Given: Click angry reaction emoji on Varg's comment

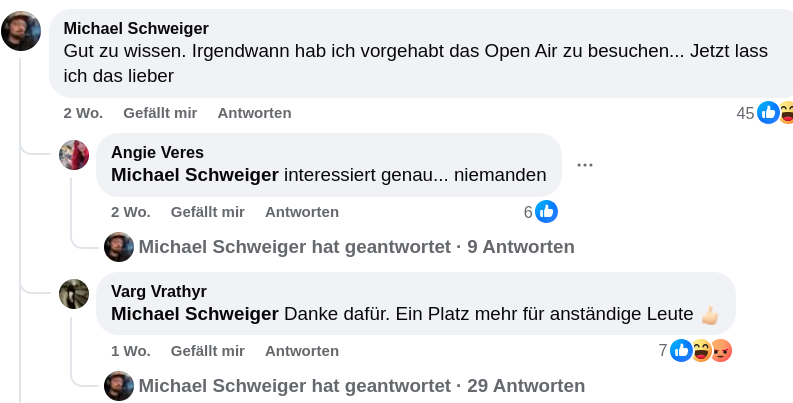Looking at the screenshot, I should pyautogui.click(x=721, y=350).
